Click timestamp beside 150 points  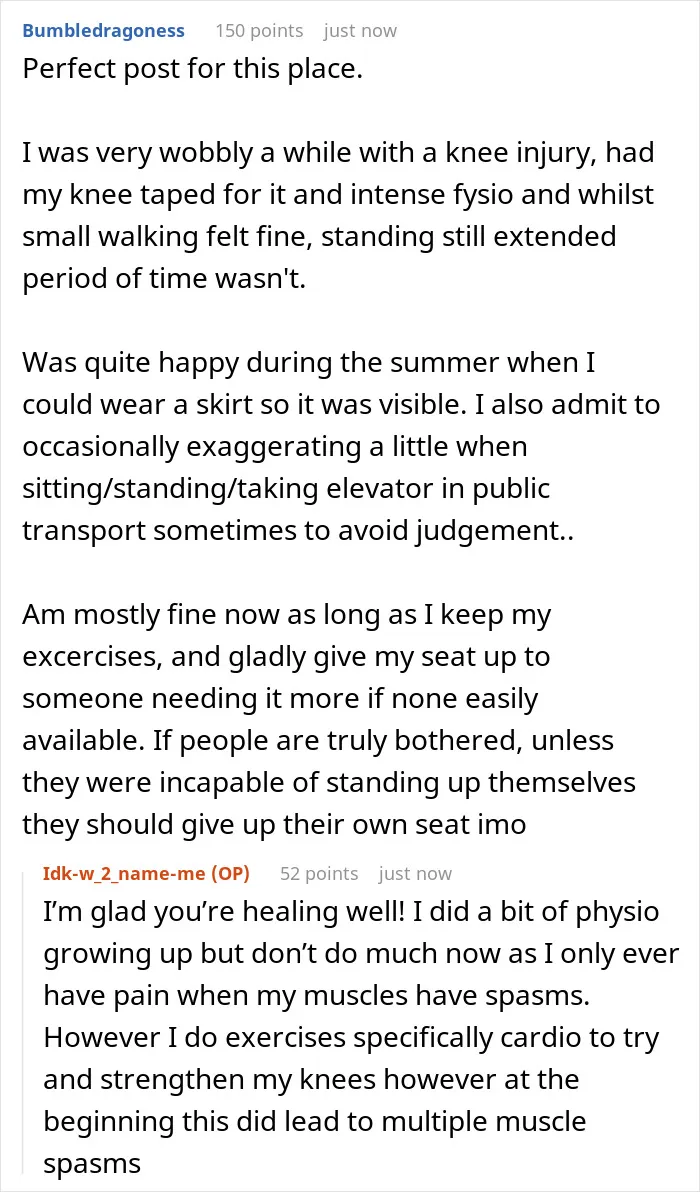pyautogui.click(x=360, y=31)
